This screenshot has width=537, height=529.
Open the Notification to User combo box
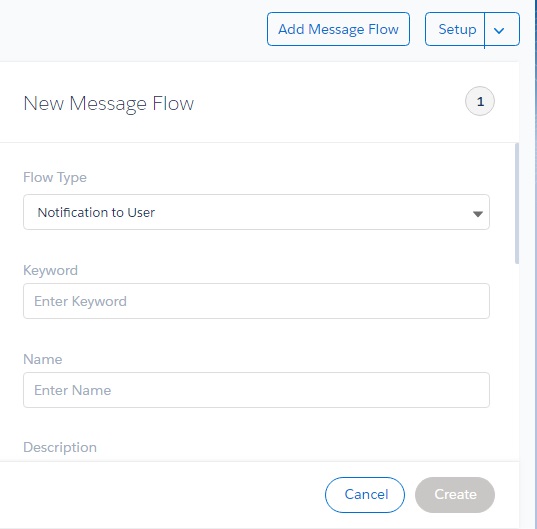coord(256,212)
